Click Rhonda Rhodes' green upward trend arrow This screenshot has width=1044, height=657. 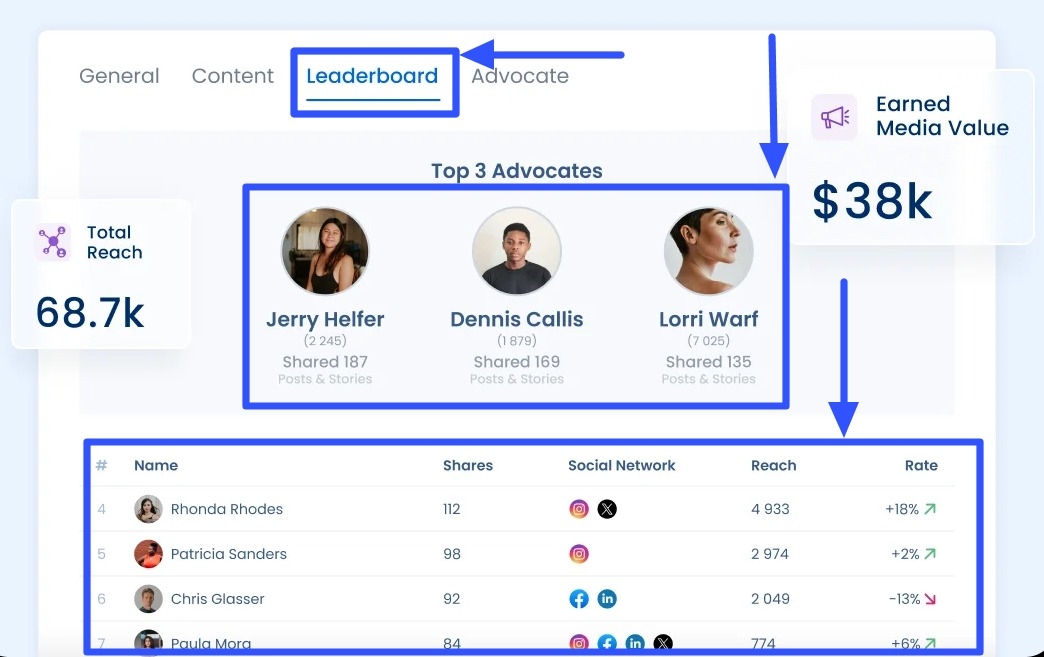[930, 508]
